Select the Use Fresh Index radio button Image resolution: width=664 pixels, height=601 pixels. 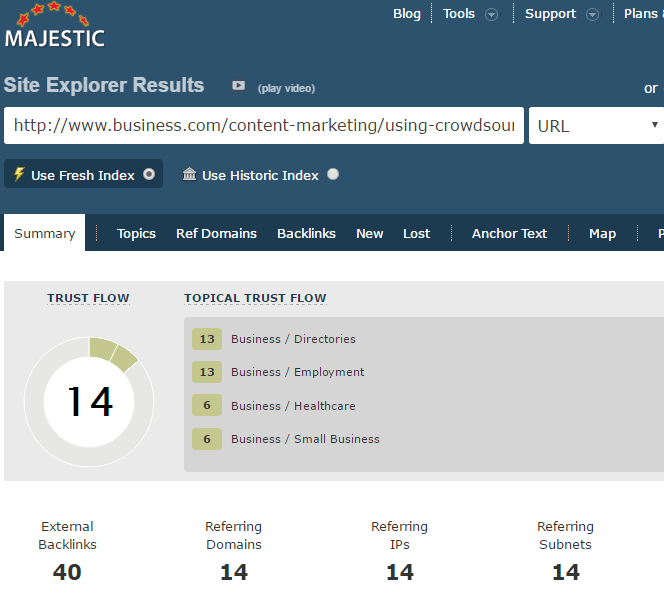tap(149, 174)
